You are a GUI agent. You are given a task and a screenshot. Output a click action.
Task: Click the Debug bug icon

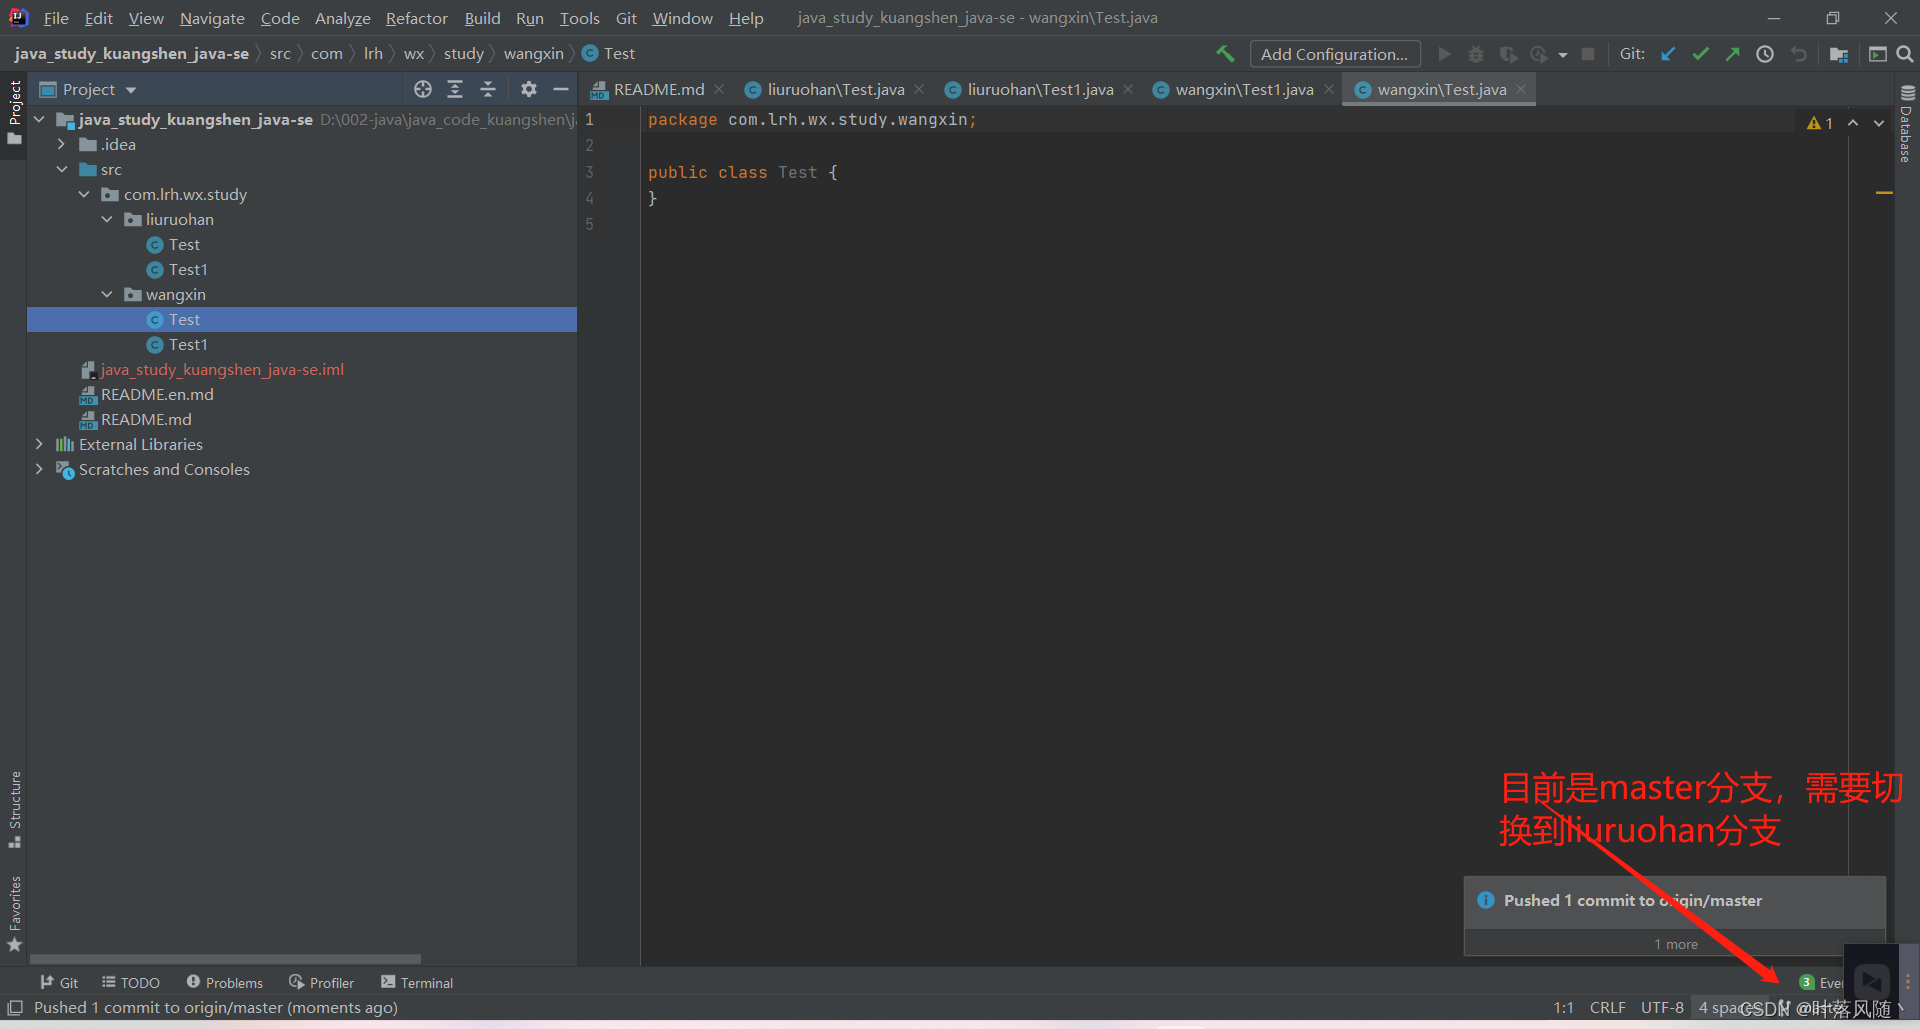click(x=1476, y=54)
